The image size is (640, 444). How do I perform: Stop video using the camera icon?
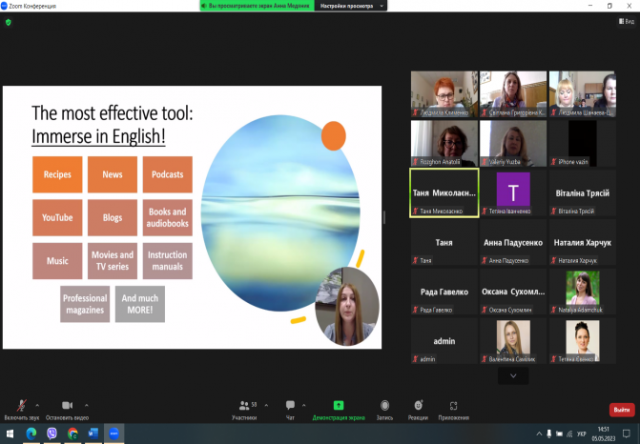coord(67,405)
